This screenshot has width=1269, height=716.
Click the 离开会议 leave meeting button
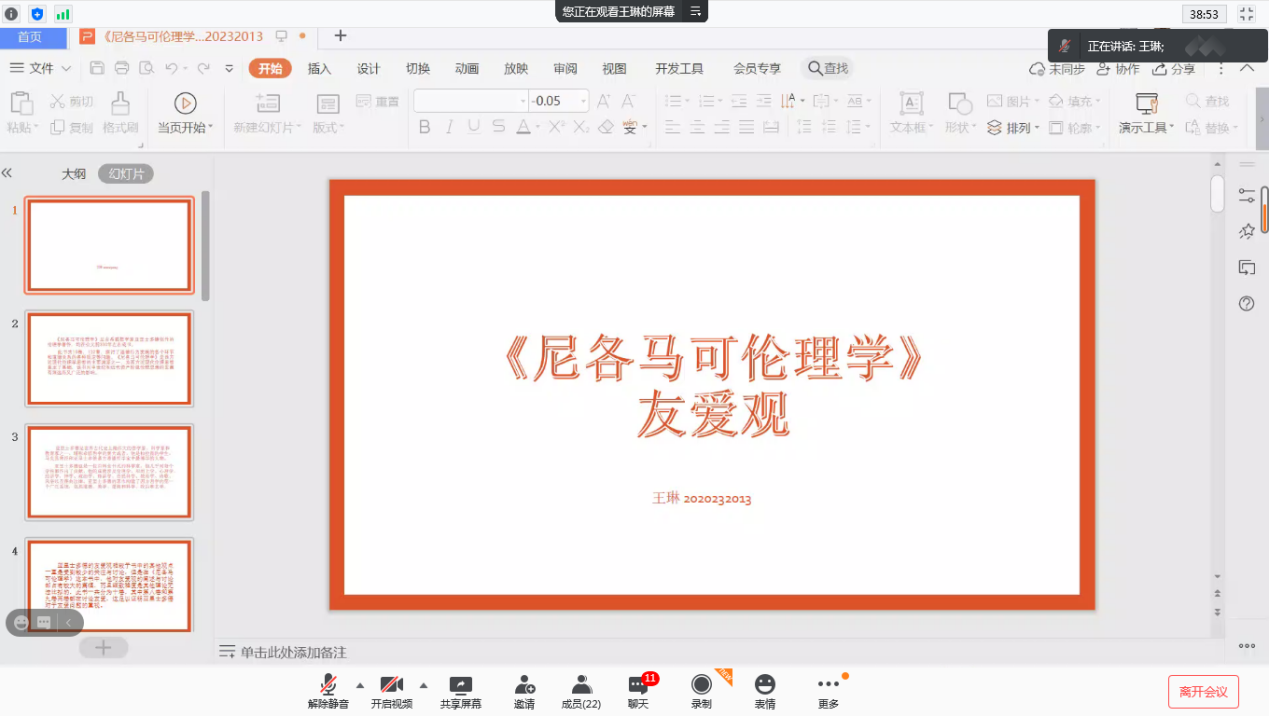[1203, 691]
